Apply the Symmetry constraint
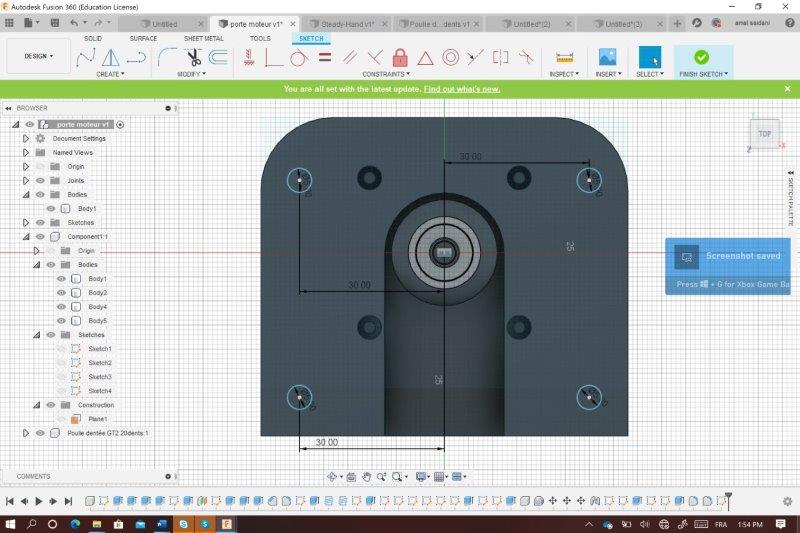The height and width of the screenshot is (533, 800). 501,57
